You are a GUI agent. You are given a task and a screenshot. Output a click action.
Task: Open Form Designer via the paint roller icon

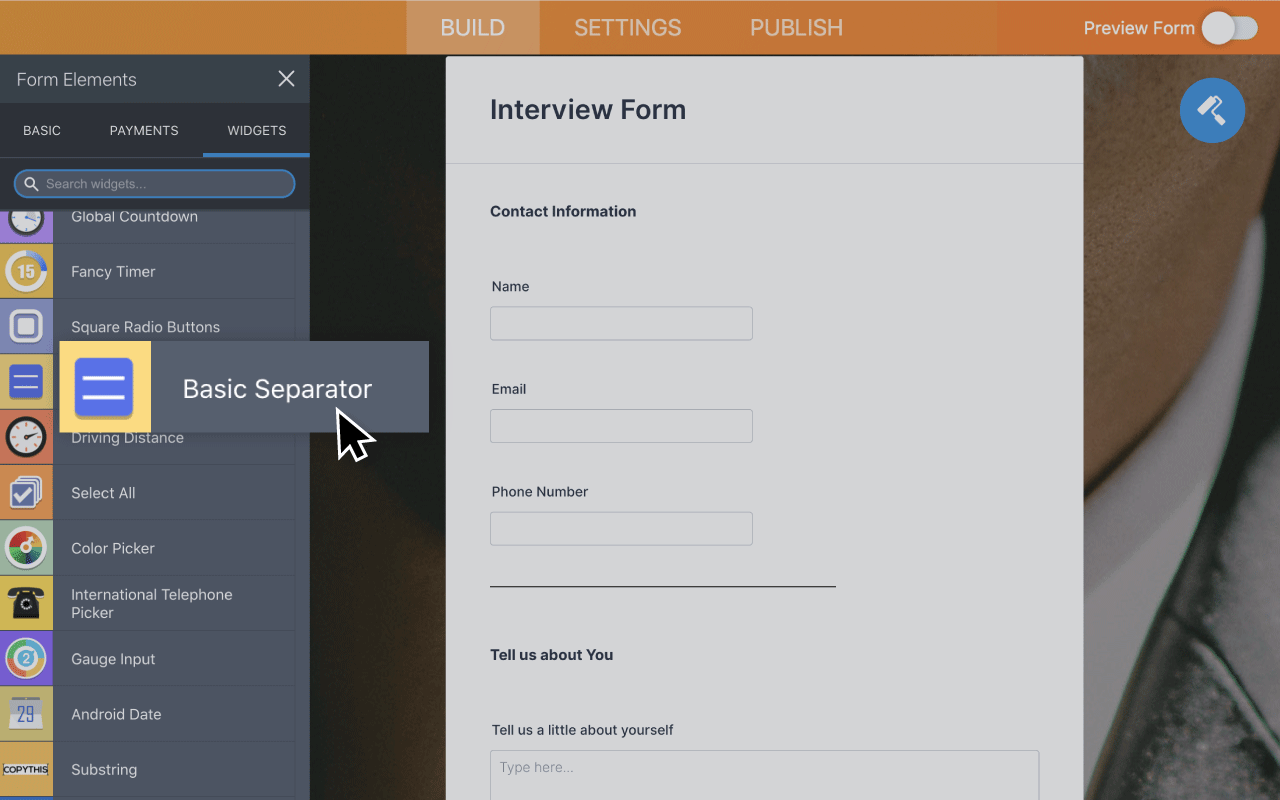tap(1212, 110)
